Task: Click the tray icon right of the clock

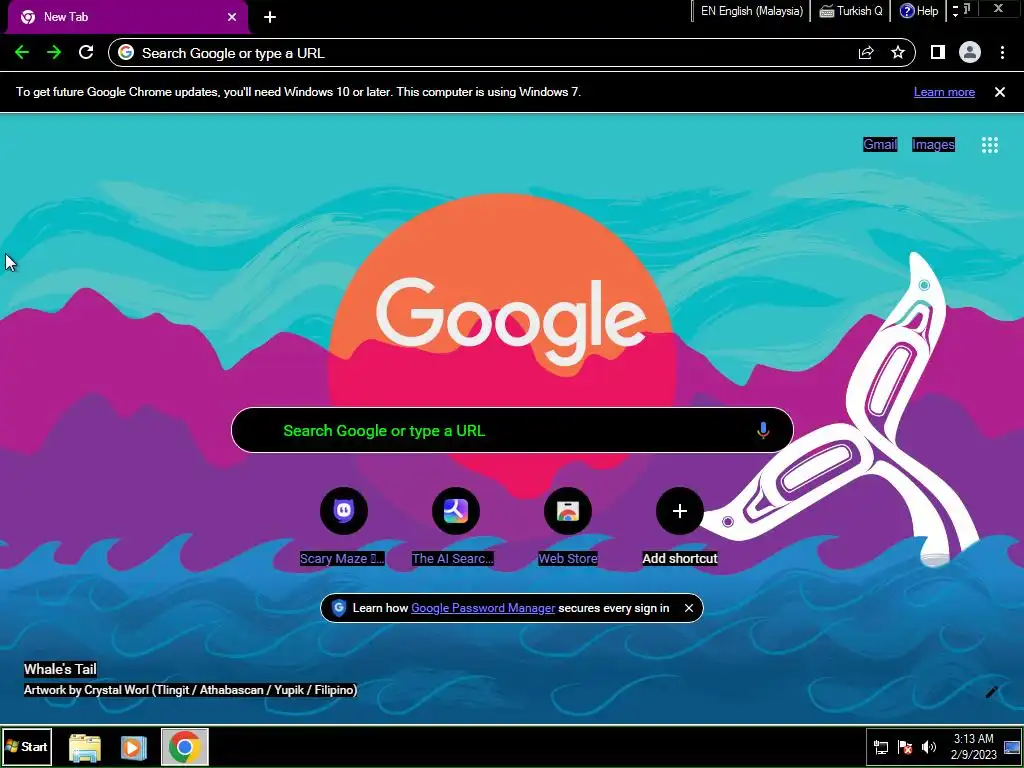Action: tap(1012, 747)
